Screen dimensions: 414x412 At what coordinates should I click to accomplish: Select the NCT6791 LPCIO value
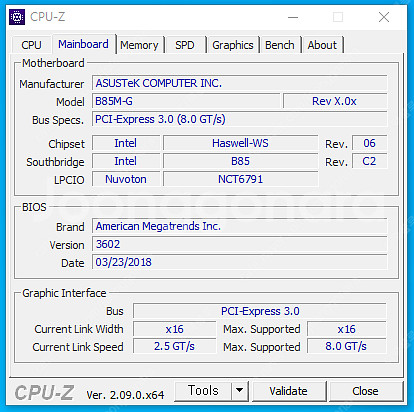[240, 179]
